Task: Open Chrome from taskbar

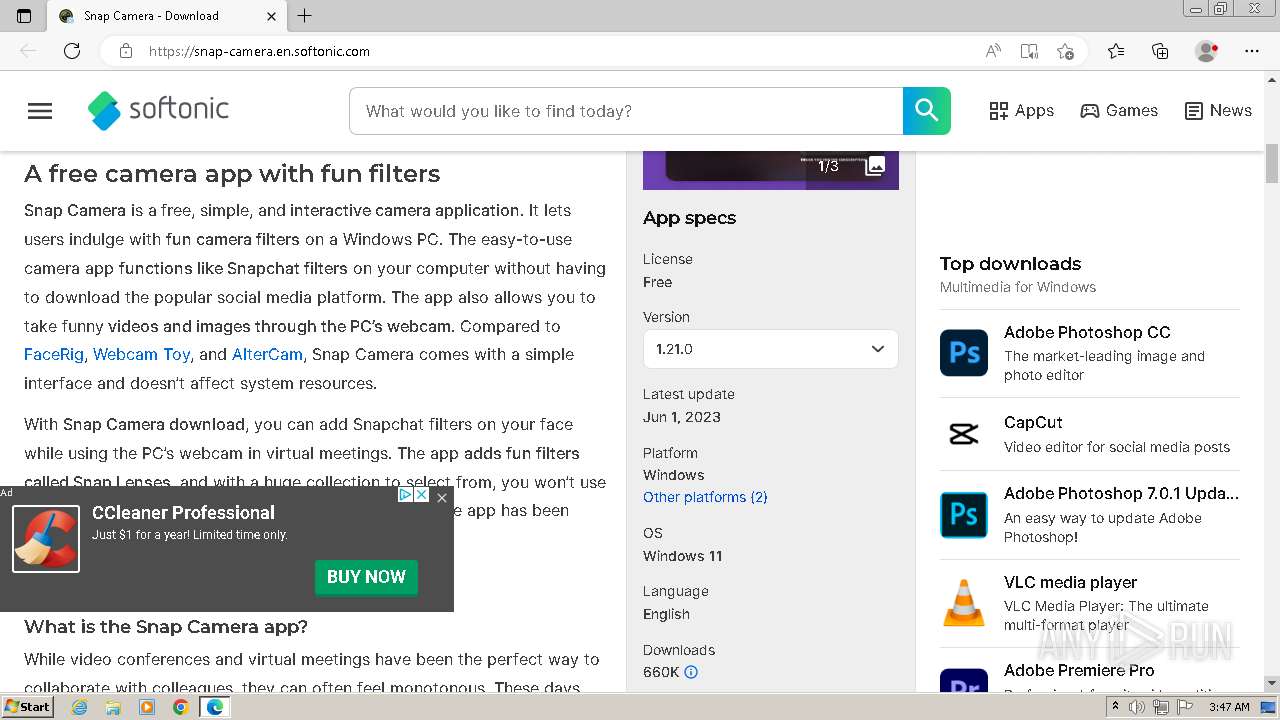Action: tap(180, 707)
